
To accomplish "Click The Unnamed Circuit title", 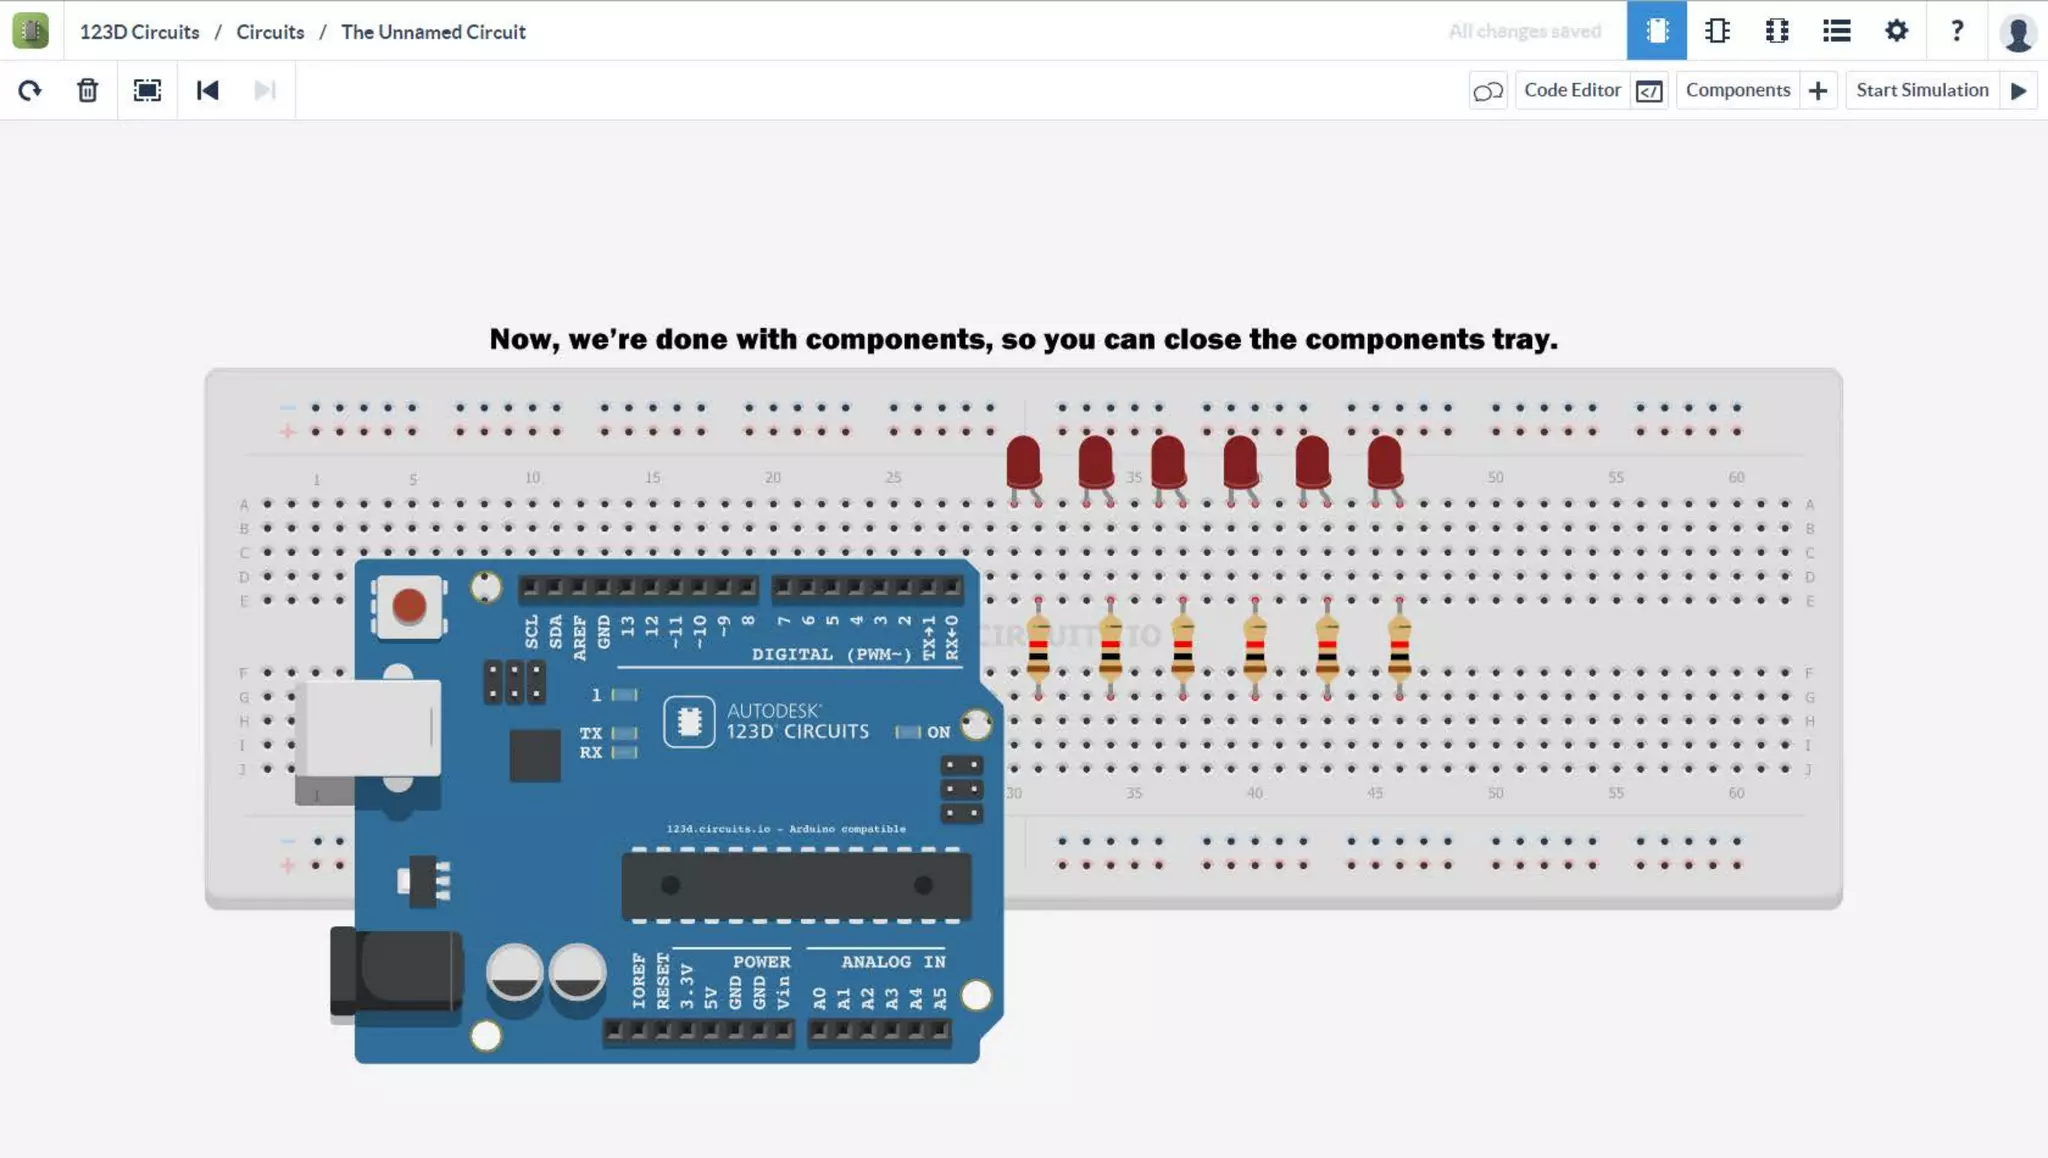I will pos(433,32).
